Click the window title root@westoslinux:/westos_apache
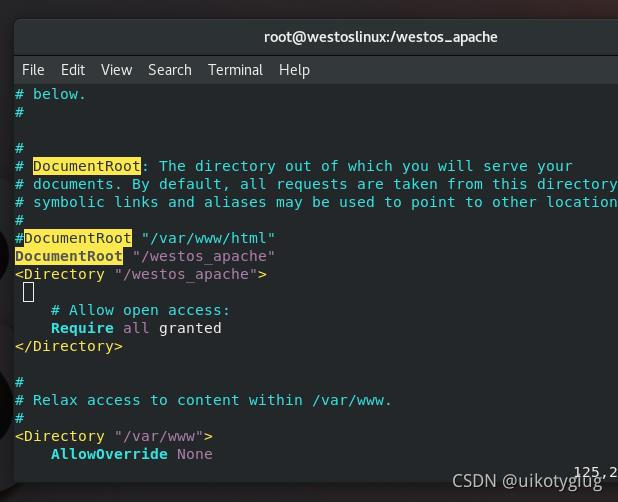The width and height of the screenshot is (618, 502). point(380,37)
